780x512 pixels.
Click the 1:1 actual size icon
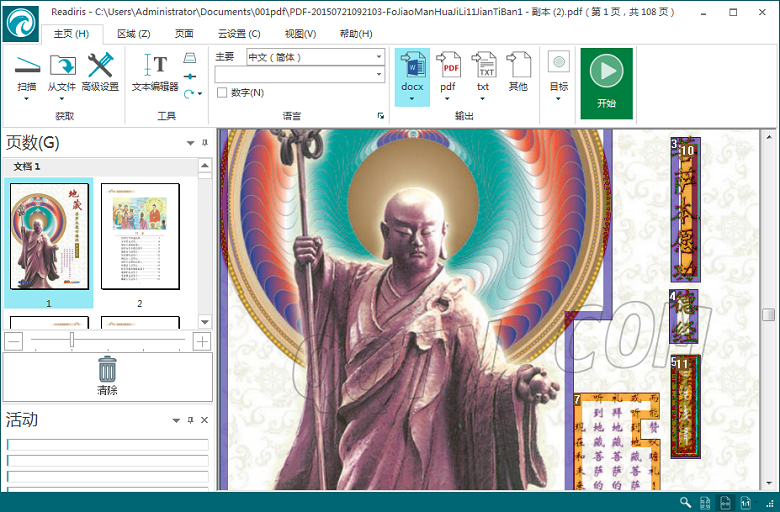click(745, 502)
